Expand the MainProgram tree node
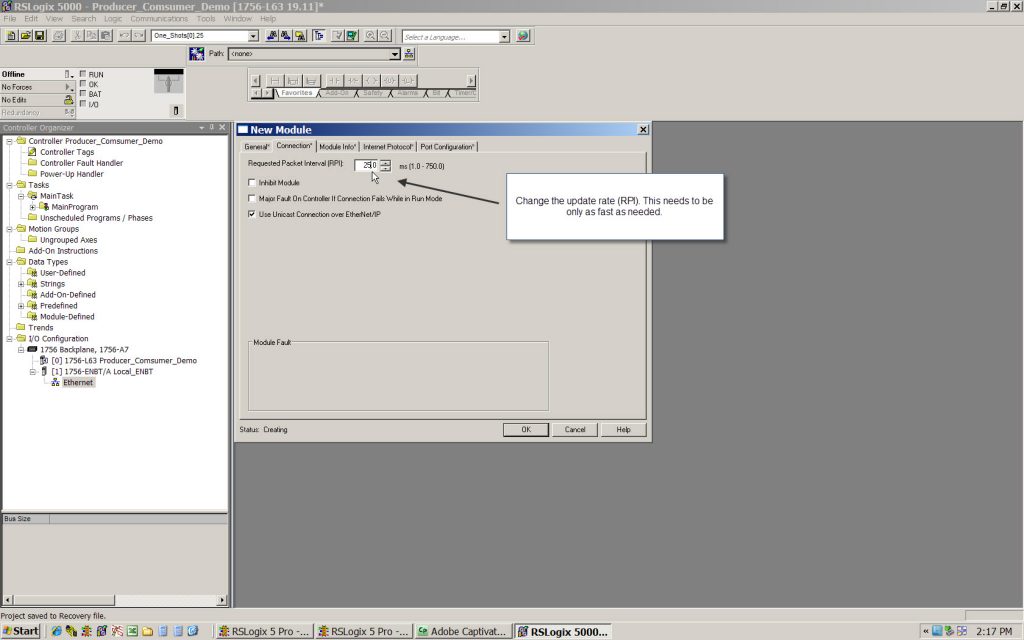1024x640 pixels. [33, 207]
